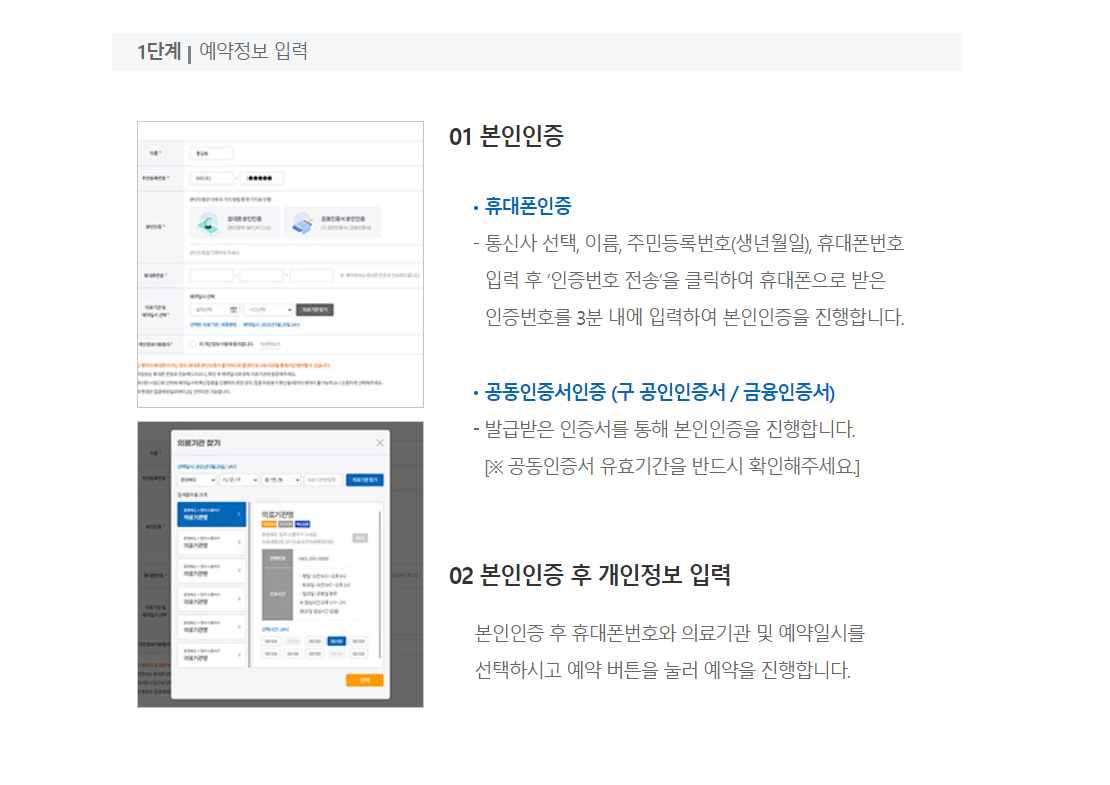Open the third 읍/면/동 dropdown in the popup screenshot
Image resolution: width=1110 pixels, height=785 pixels.
point(282,480)
